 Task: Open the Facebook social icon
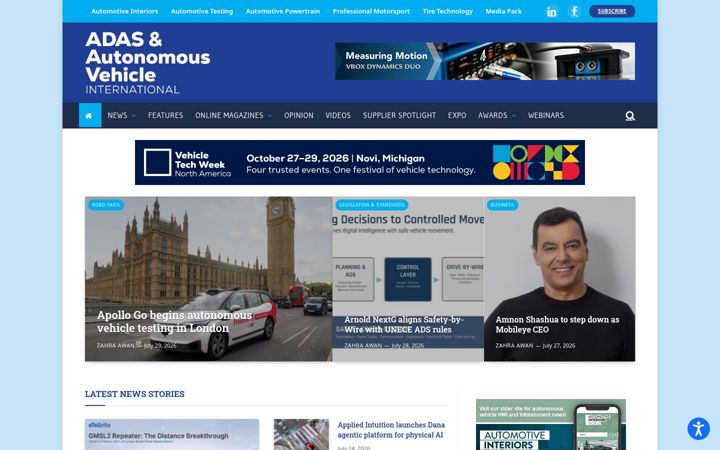pos(574,11)
